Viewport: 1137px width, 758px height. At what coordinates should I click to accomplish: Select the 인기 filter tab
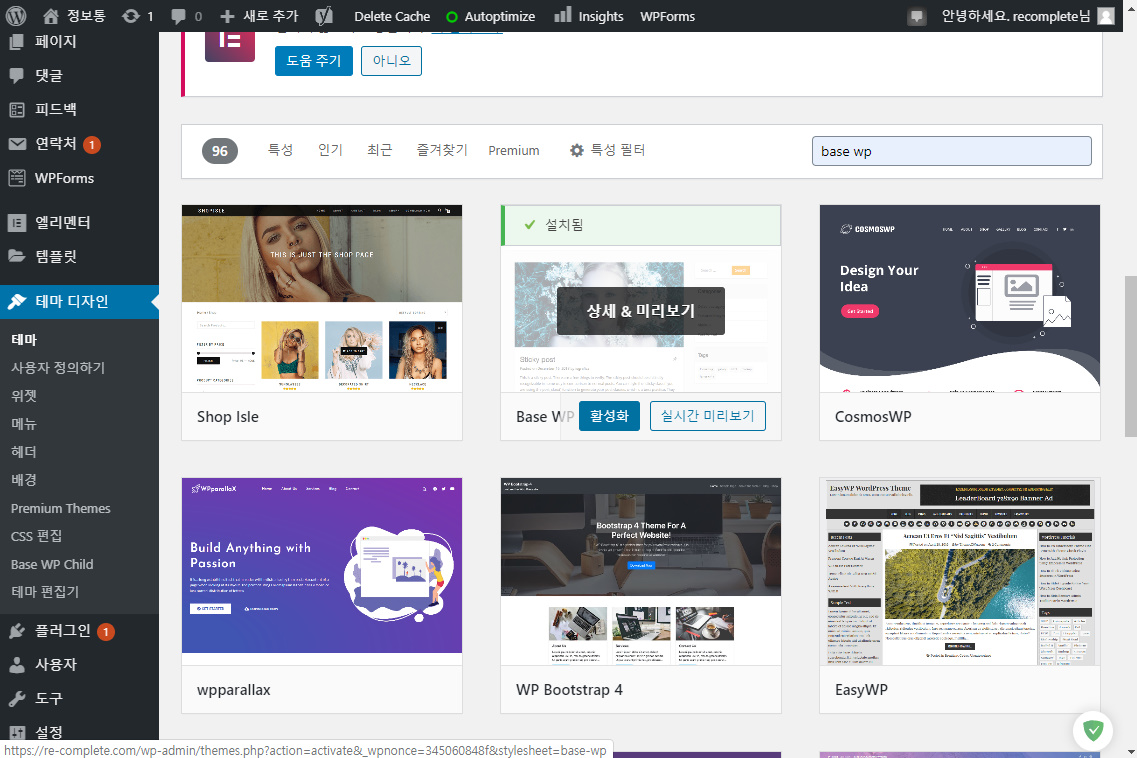point(330,150)
